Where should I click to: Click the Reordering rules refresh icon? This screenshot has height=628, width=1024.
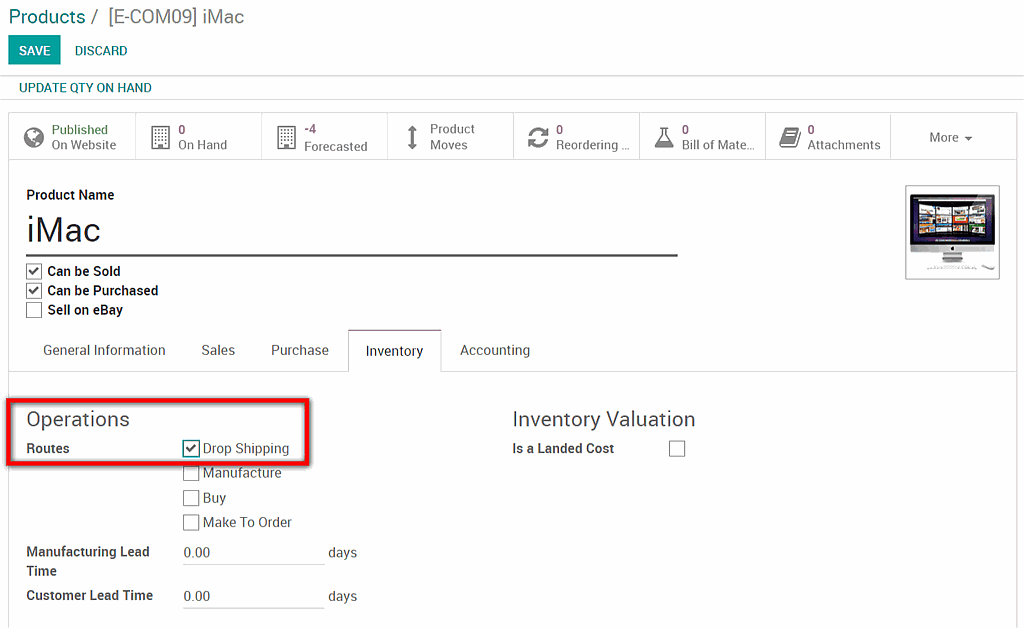click(538, 138)
